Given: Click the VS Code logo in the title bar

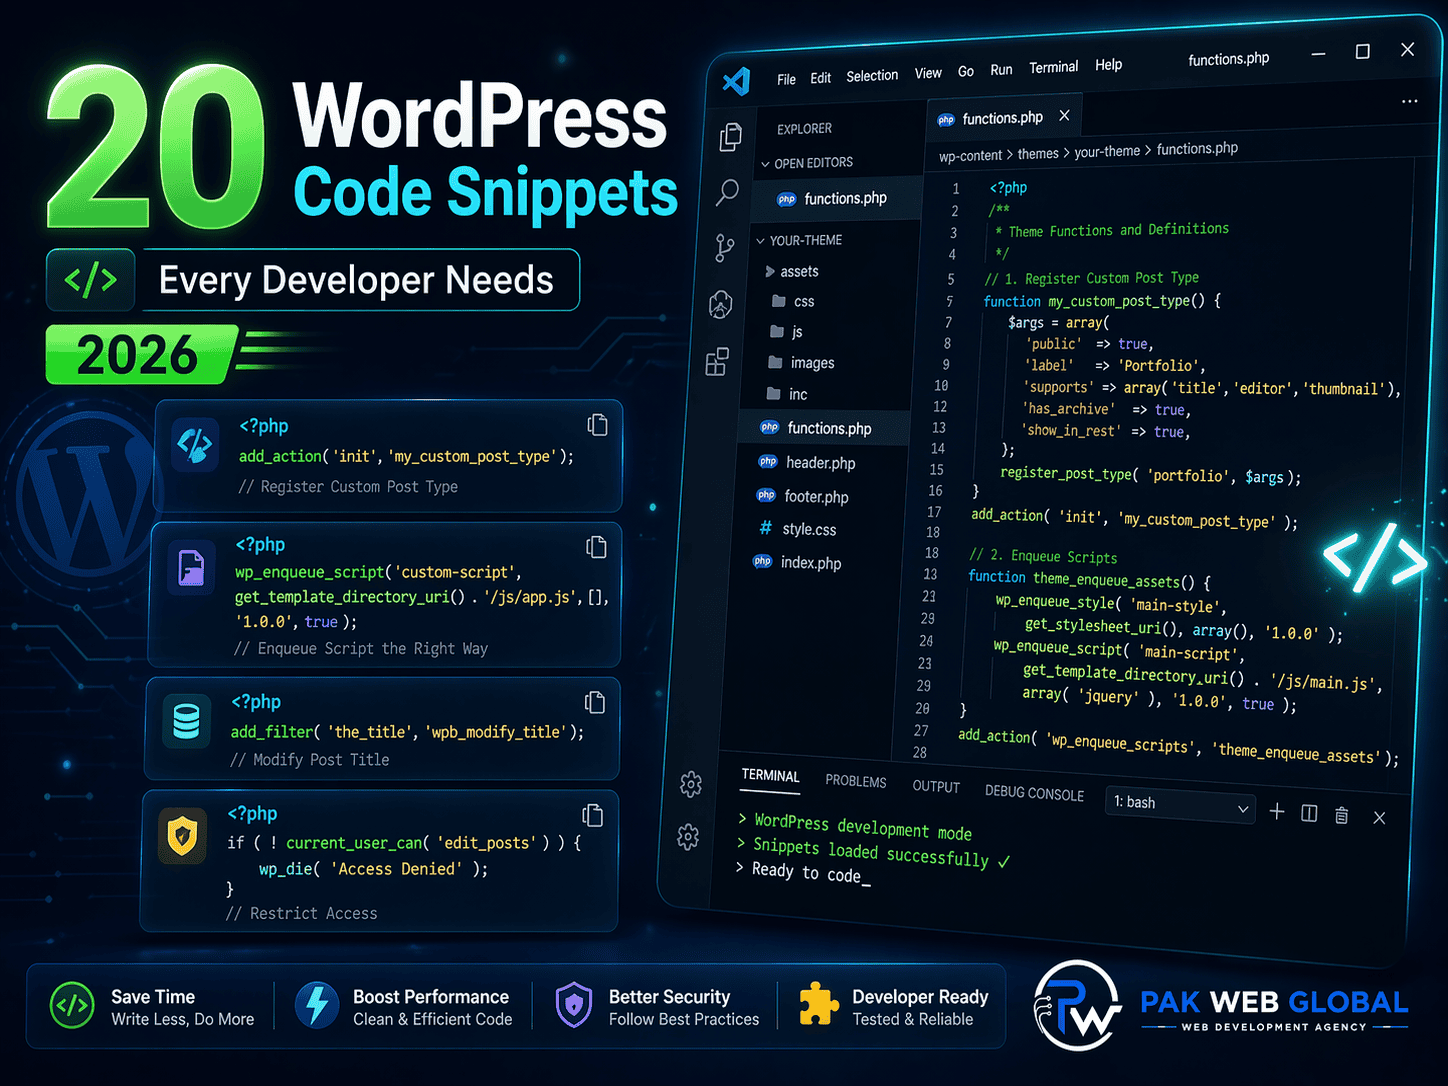Looking at the screenshot, I should [x=736, y=81].
